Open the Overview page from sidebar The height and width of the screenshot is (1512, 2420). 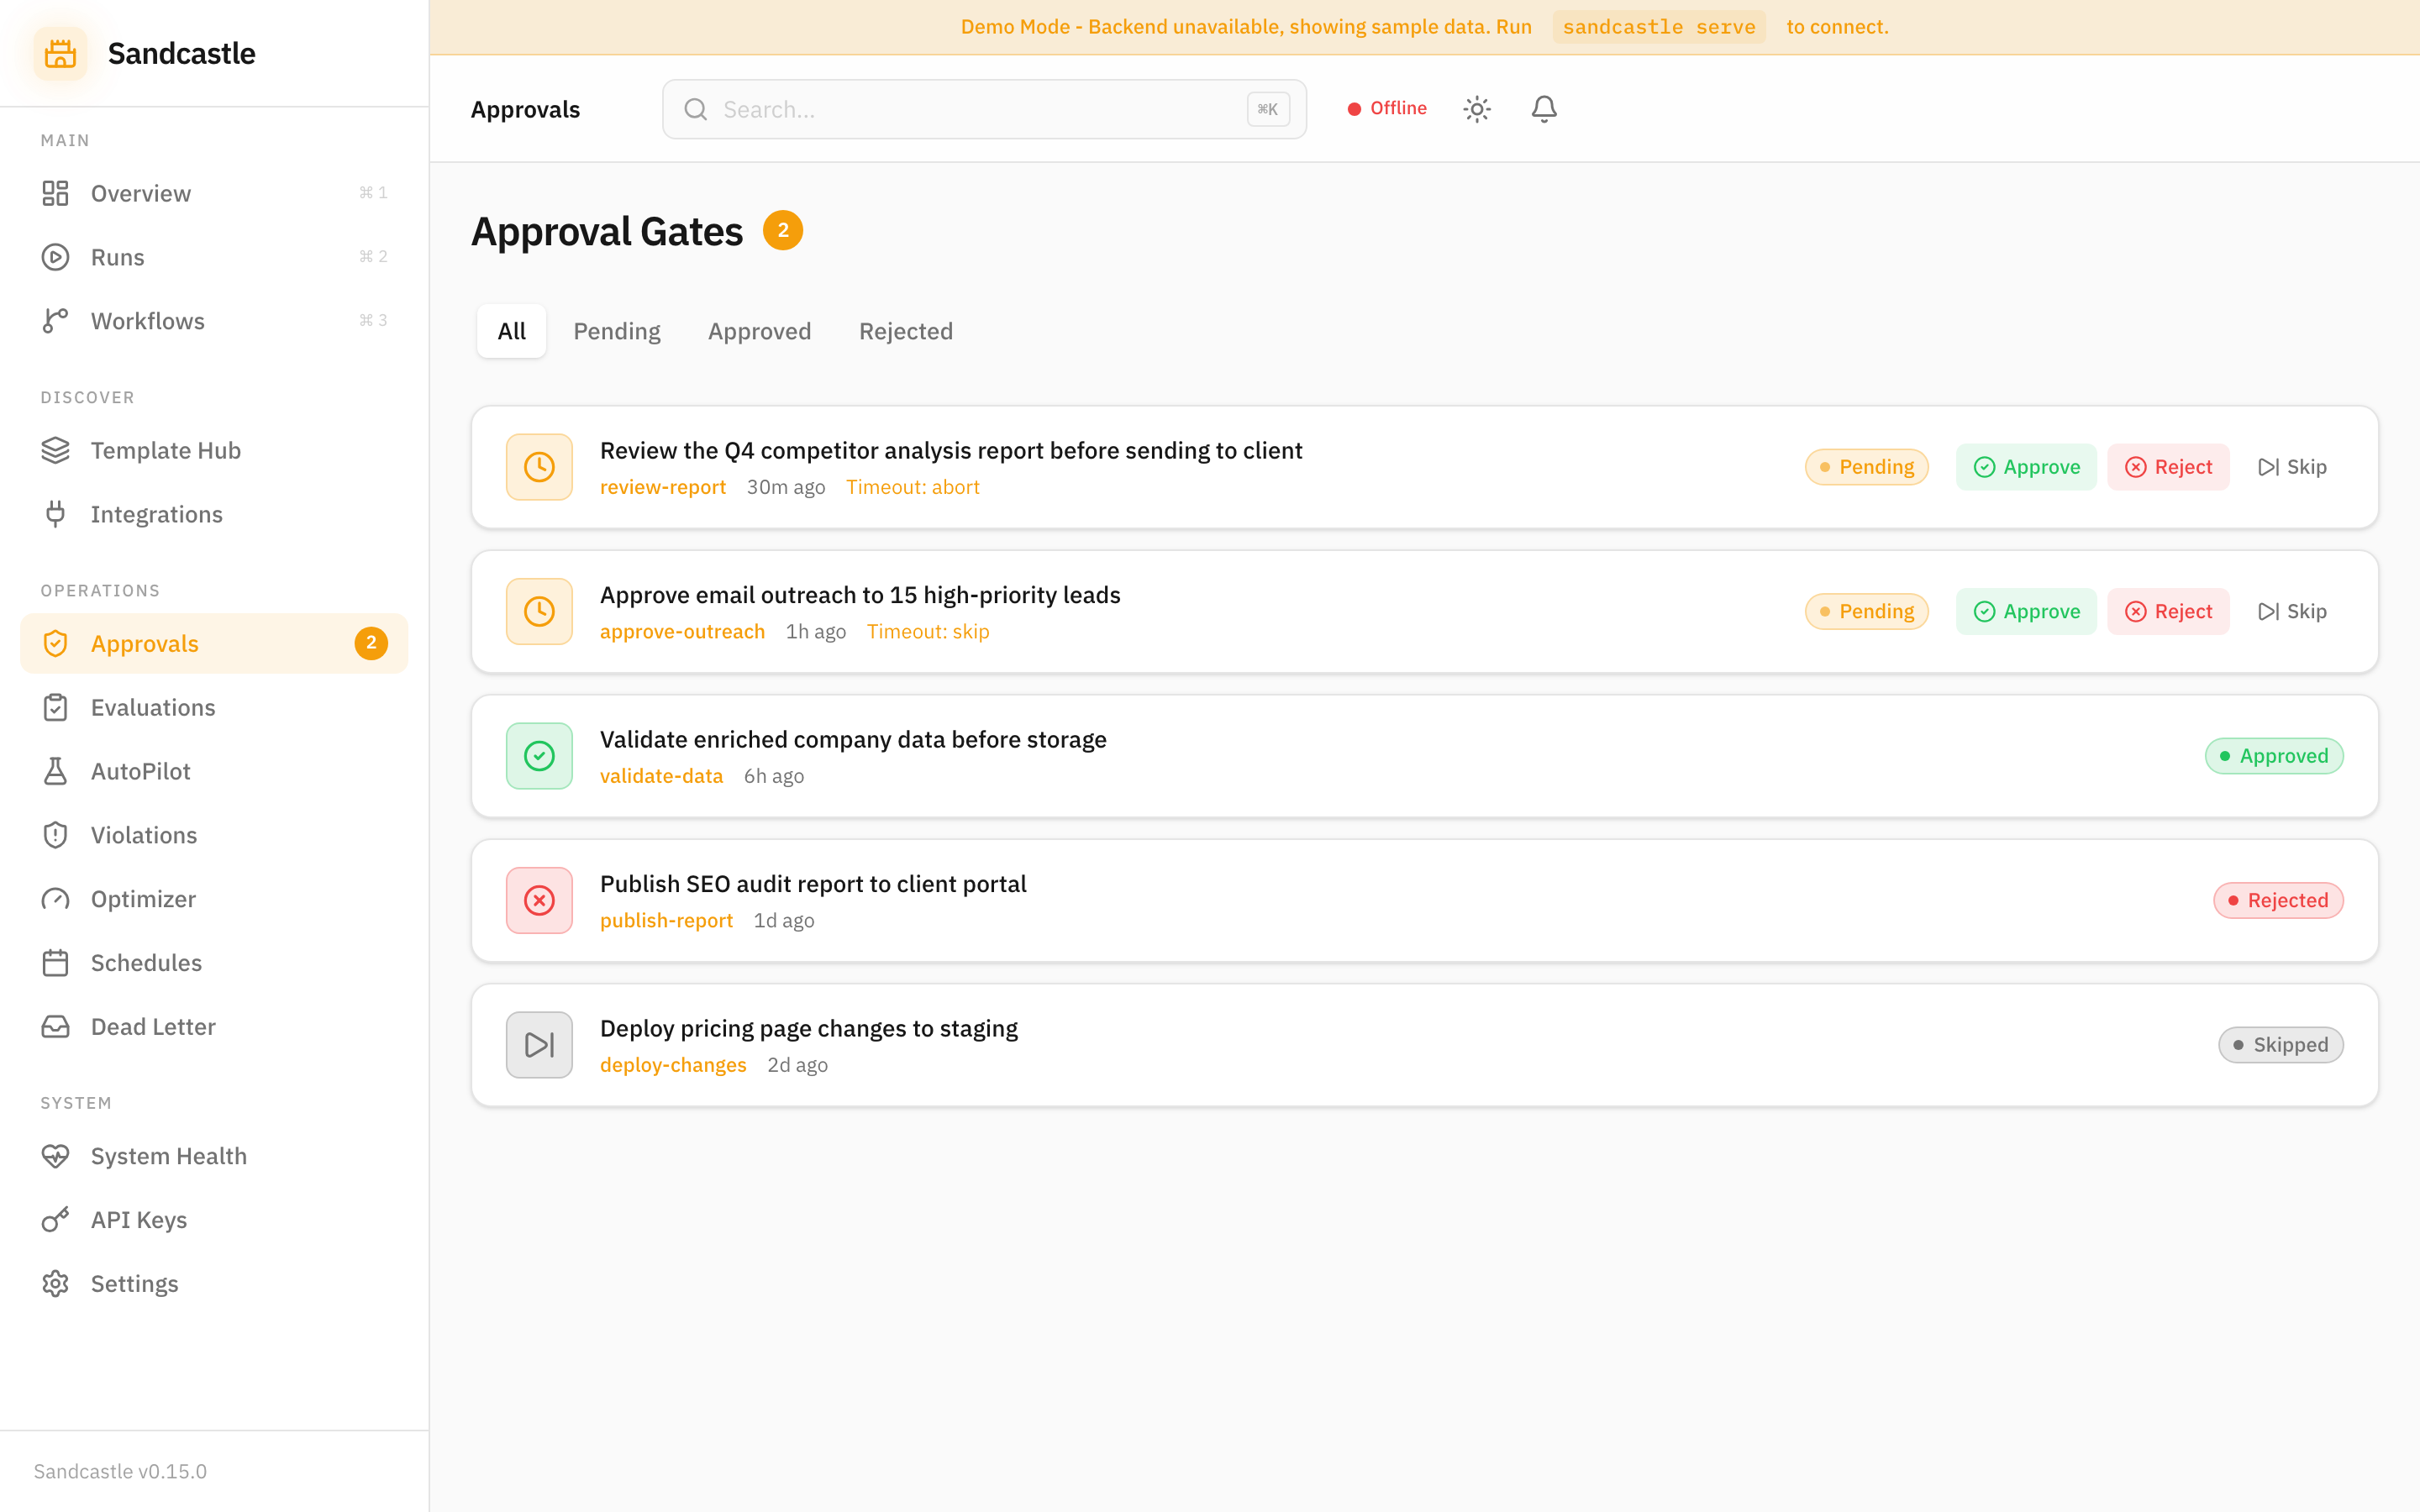(140, 193)
